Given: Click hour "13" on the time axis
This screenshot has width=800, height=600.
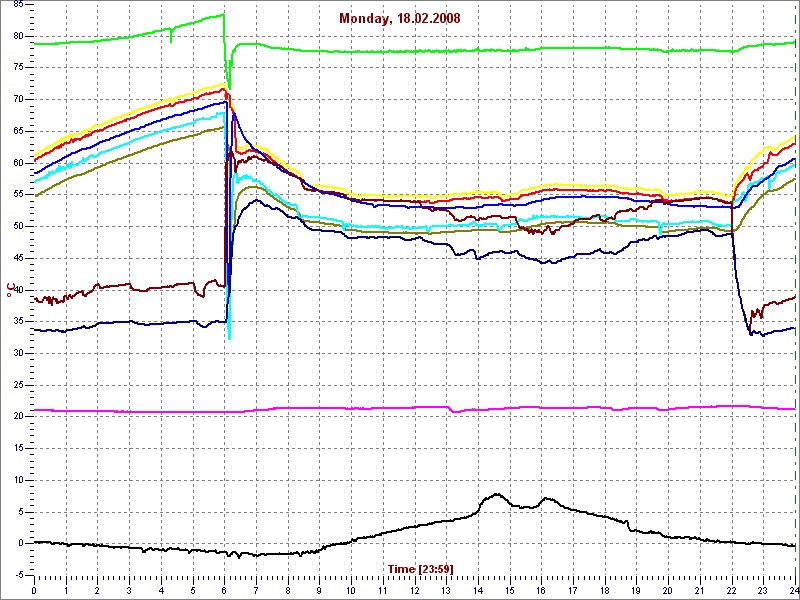Looking at the screenshot, I should pos(446,589).
